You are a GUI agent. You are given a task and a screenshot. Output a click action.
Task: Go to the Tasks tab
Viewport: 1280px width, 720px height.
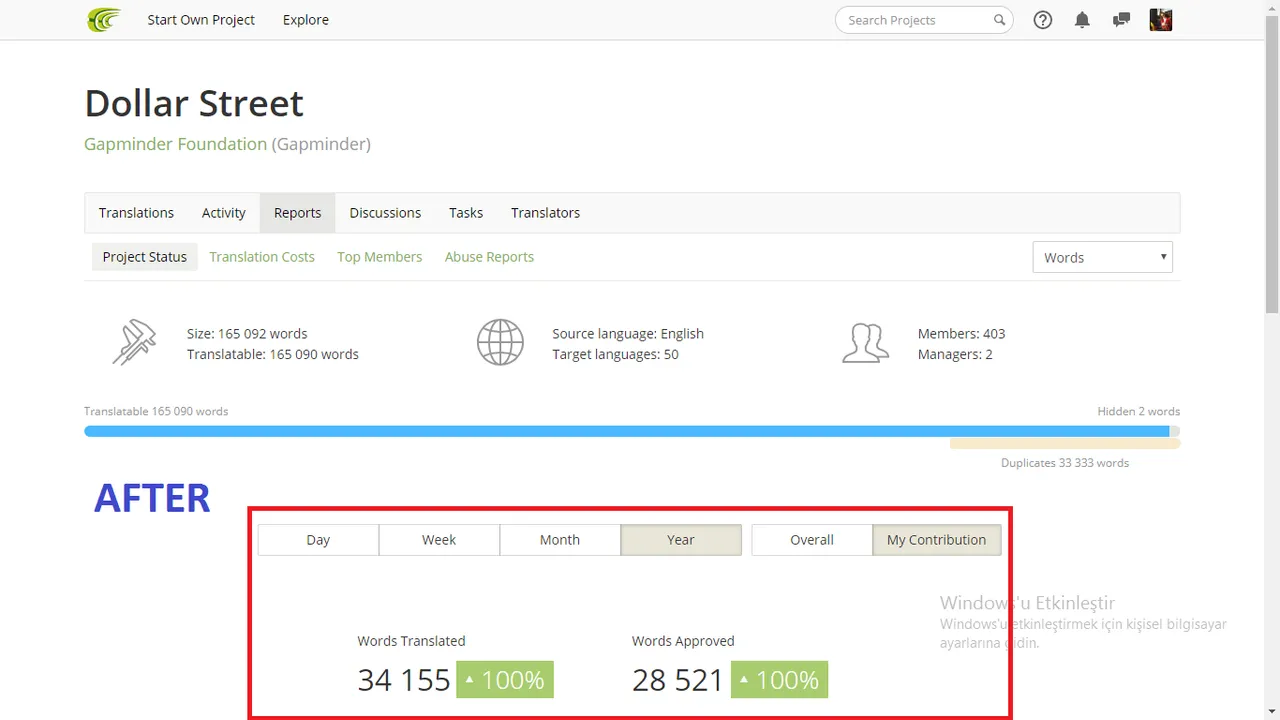[466, 213]
